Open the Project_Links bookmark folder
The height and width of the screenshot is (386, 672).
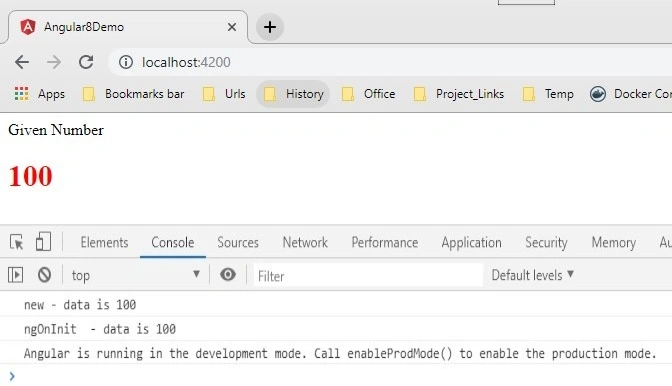[459, 93]
